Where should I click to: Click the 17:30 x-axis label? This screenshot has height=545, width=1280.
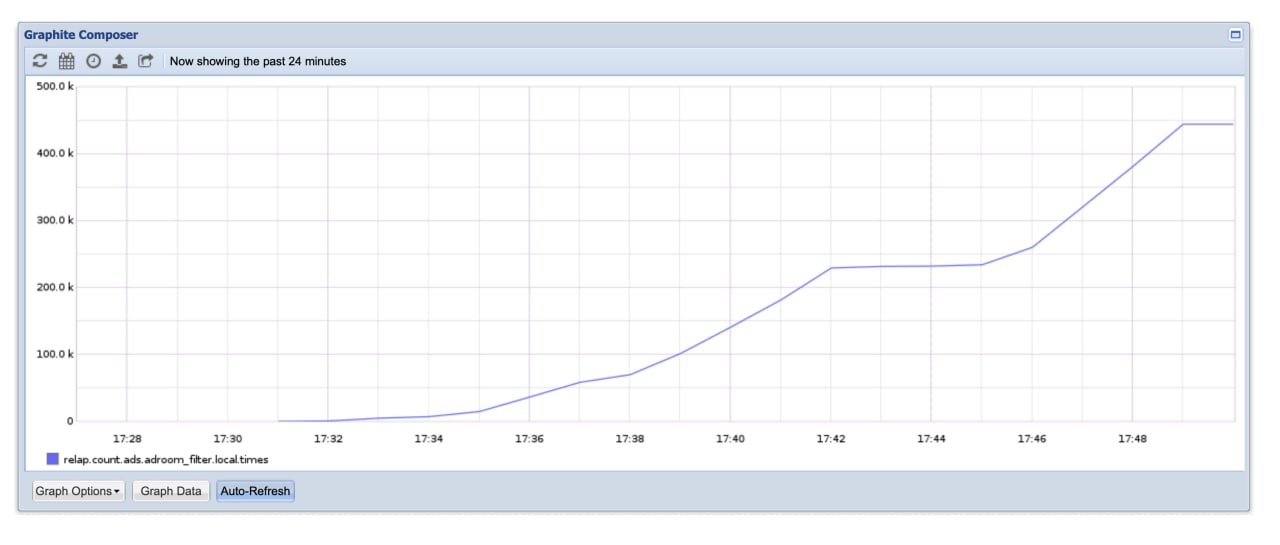pos(228,438)
